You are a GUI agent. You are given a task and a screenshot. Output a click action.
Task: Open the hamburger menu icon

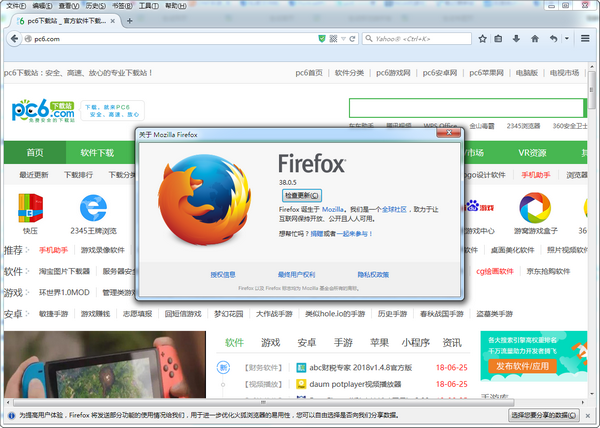click(585, 39)
